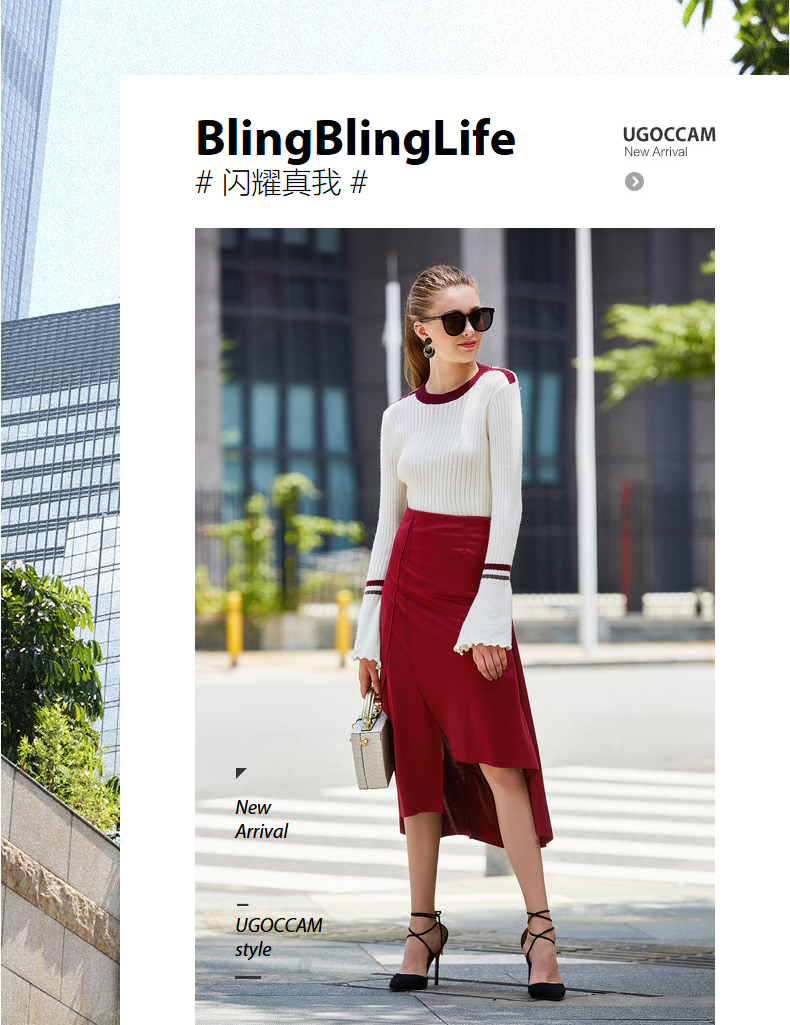Image resolution: width=790 pixels, height=1025 pixels.
Task: Click the small dark triangle above New Arrival
Action: 240,773
